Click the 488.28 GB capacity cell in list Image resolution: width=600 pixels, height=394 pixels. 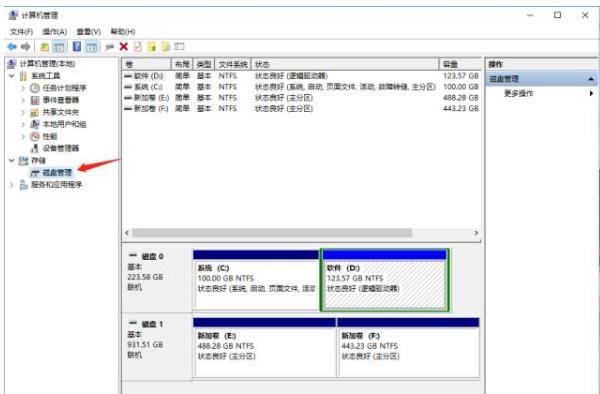pyautogui.click(x=461, y=98)
